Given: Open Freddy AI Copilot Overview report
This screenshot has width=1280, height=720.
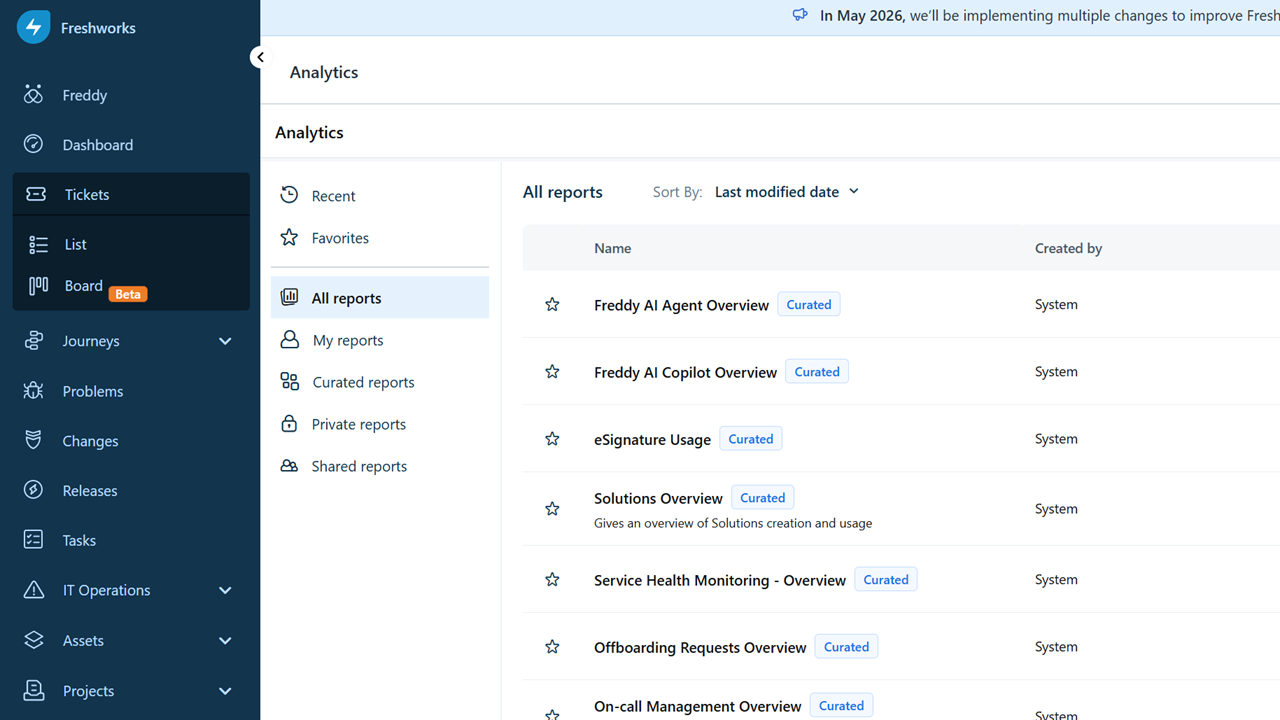Looking at the screenshot, I should pyautogui.click(x=685, y=372).
